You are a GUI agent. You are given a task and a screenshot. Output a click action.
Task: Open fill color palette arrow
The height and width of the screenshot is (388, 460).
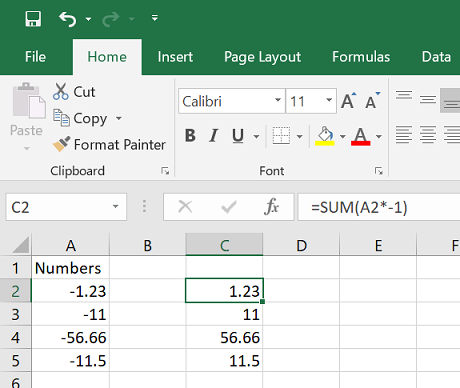[343, 136]
